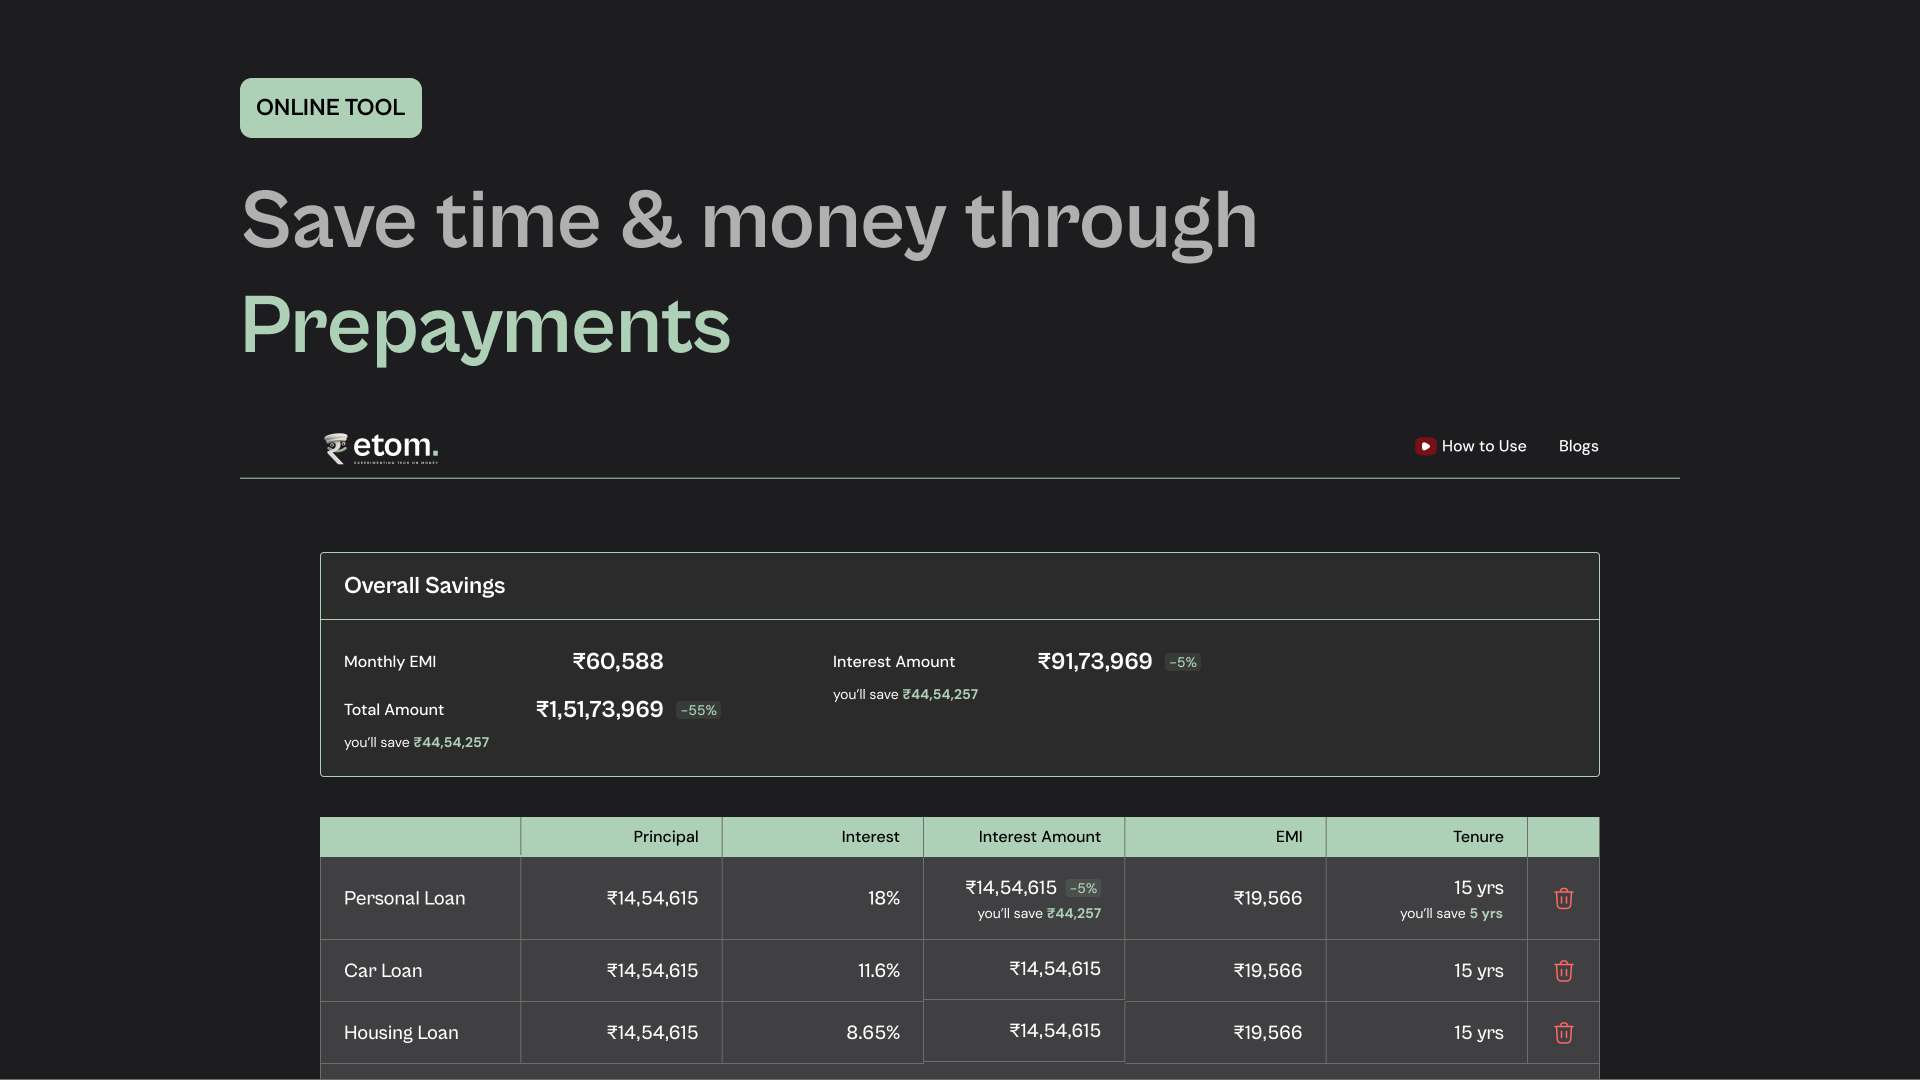The width and height of the screenshot is (1920, 1080).
Task: Click the -55% badge next to Total Amount
Action: (698, 710)
